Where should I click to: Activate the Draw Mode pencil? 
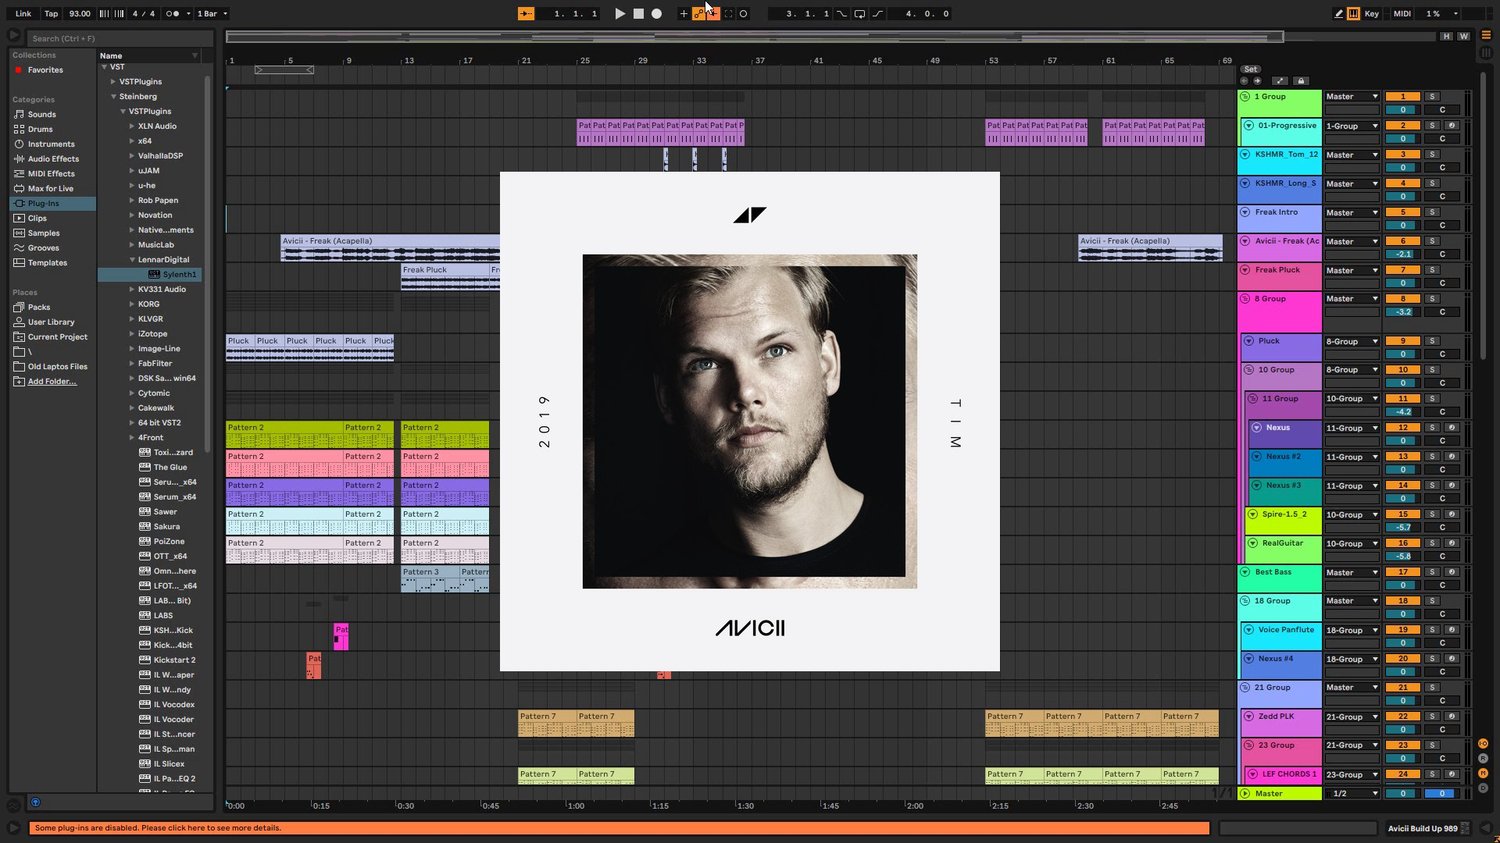[x=1339, y=14]
